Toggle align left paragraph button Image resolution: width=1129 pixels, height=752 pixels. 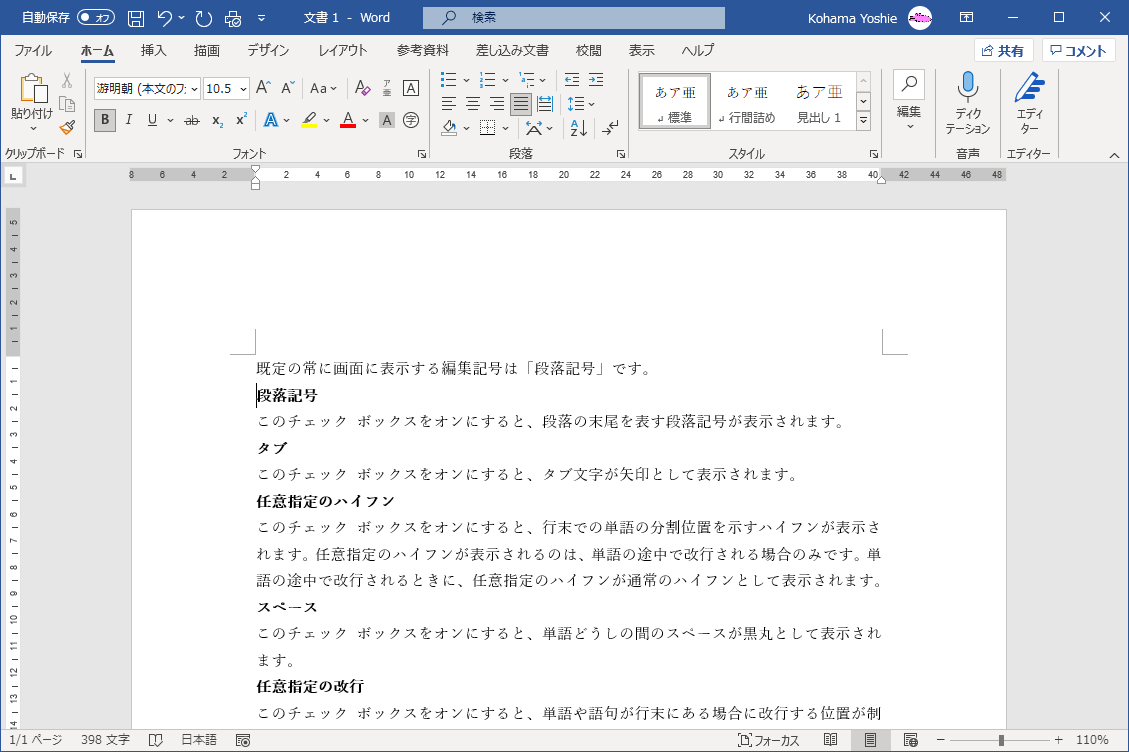click(x=449, y=104)
